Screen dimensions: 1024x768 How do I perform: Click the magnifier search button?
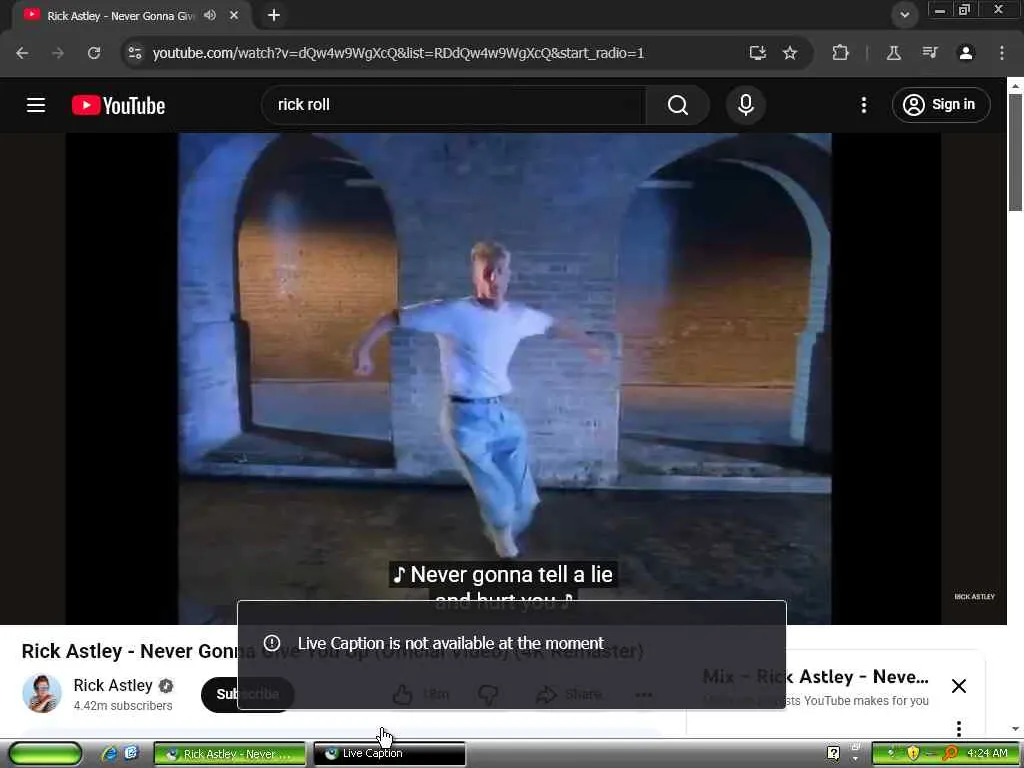click(677, 104)
